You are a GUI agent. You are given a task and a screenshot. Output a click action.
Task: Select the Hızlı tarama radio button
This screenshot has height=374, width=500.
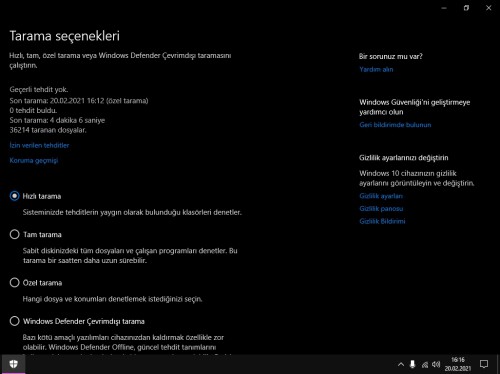[x=14, y=196]
